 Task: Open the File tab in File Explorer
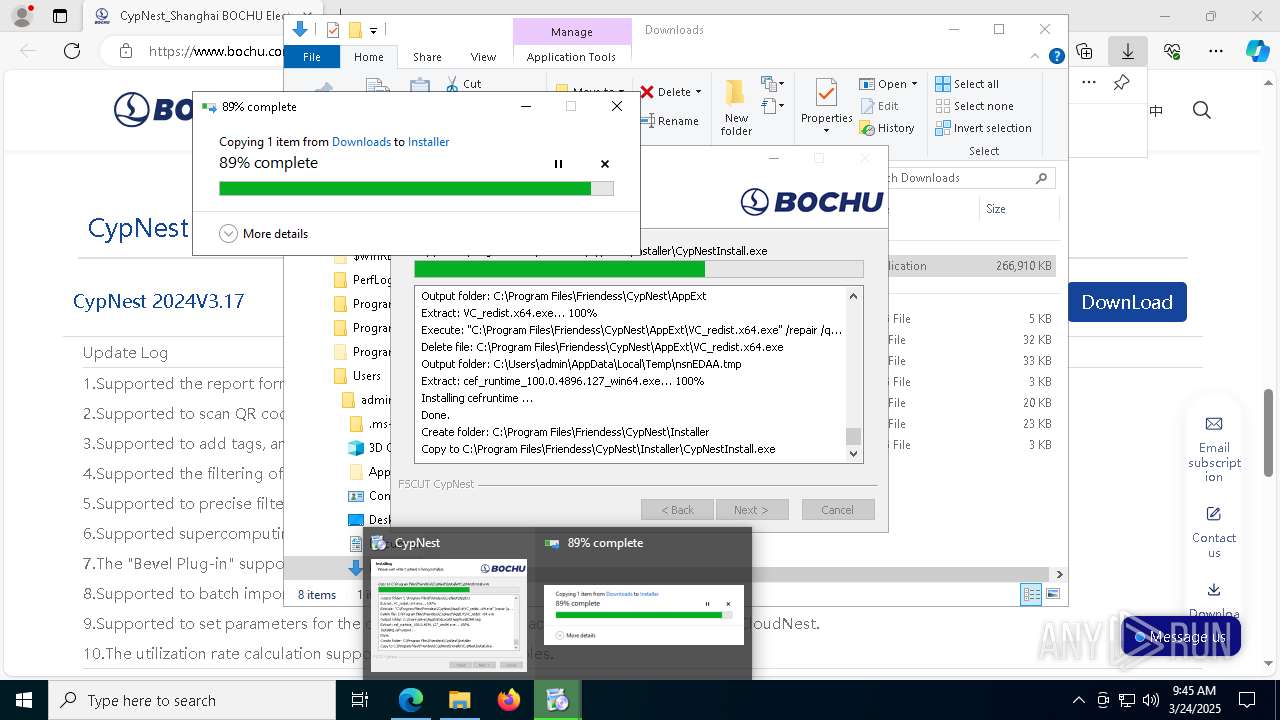(x=312, y=57)
